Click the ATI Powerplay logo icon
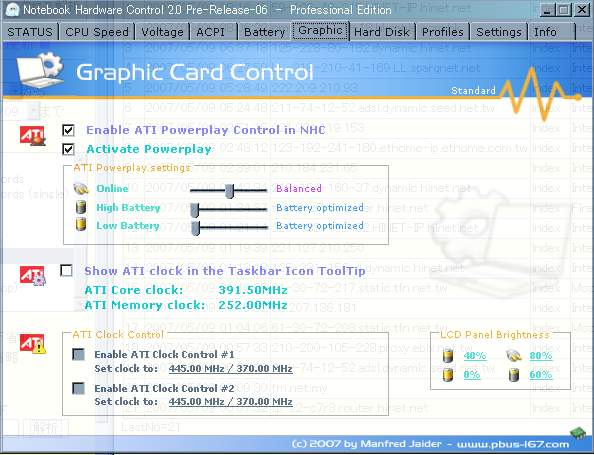This screenshot has width=594, height=455. coord(33,136)
